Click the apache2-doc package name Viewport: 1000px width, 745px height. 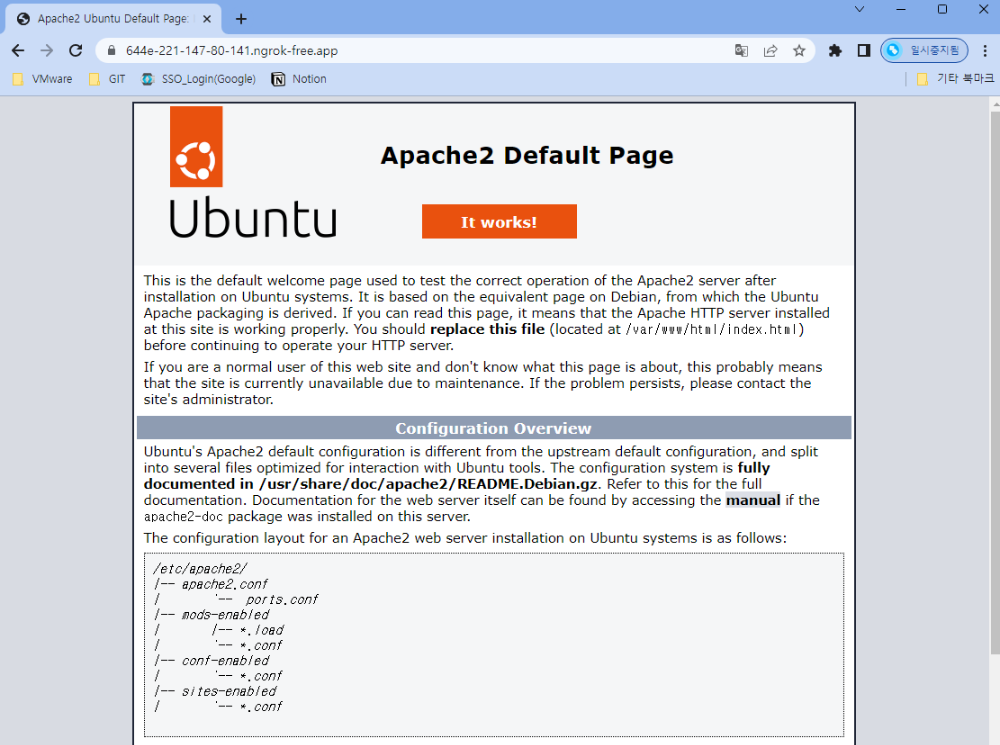pyautogui.click(x=183, y=516)
